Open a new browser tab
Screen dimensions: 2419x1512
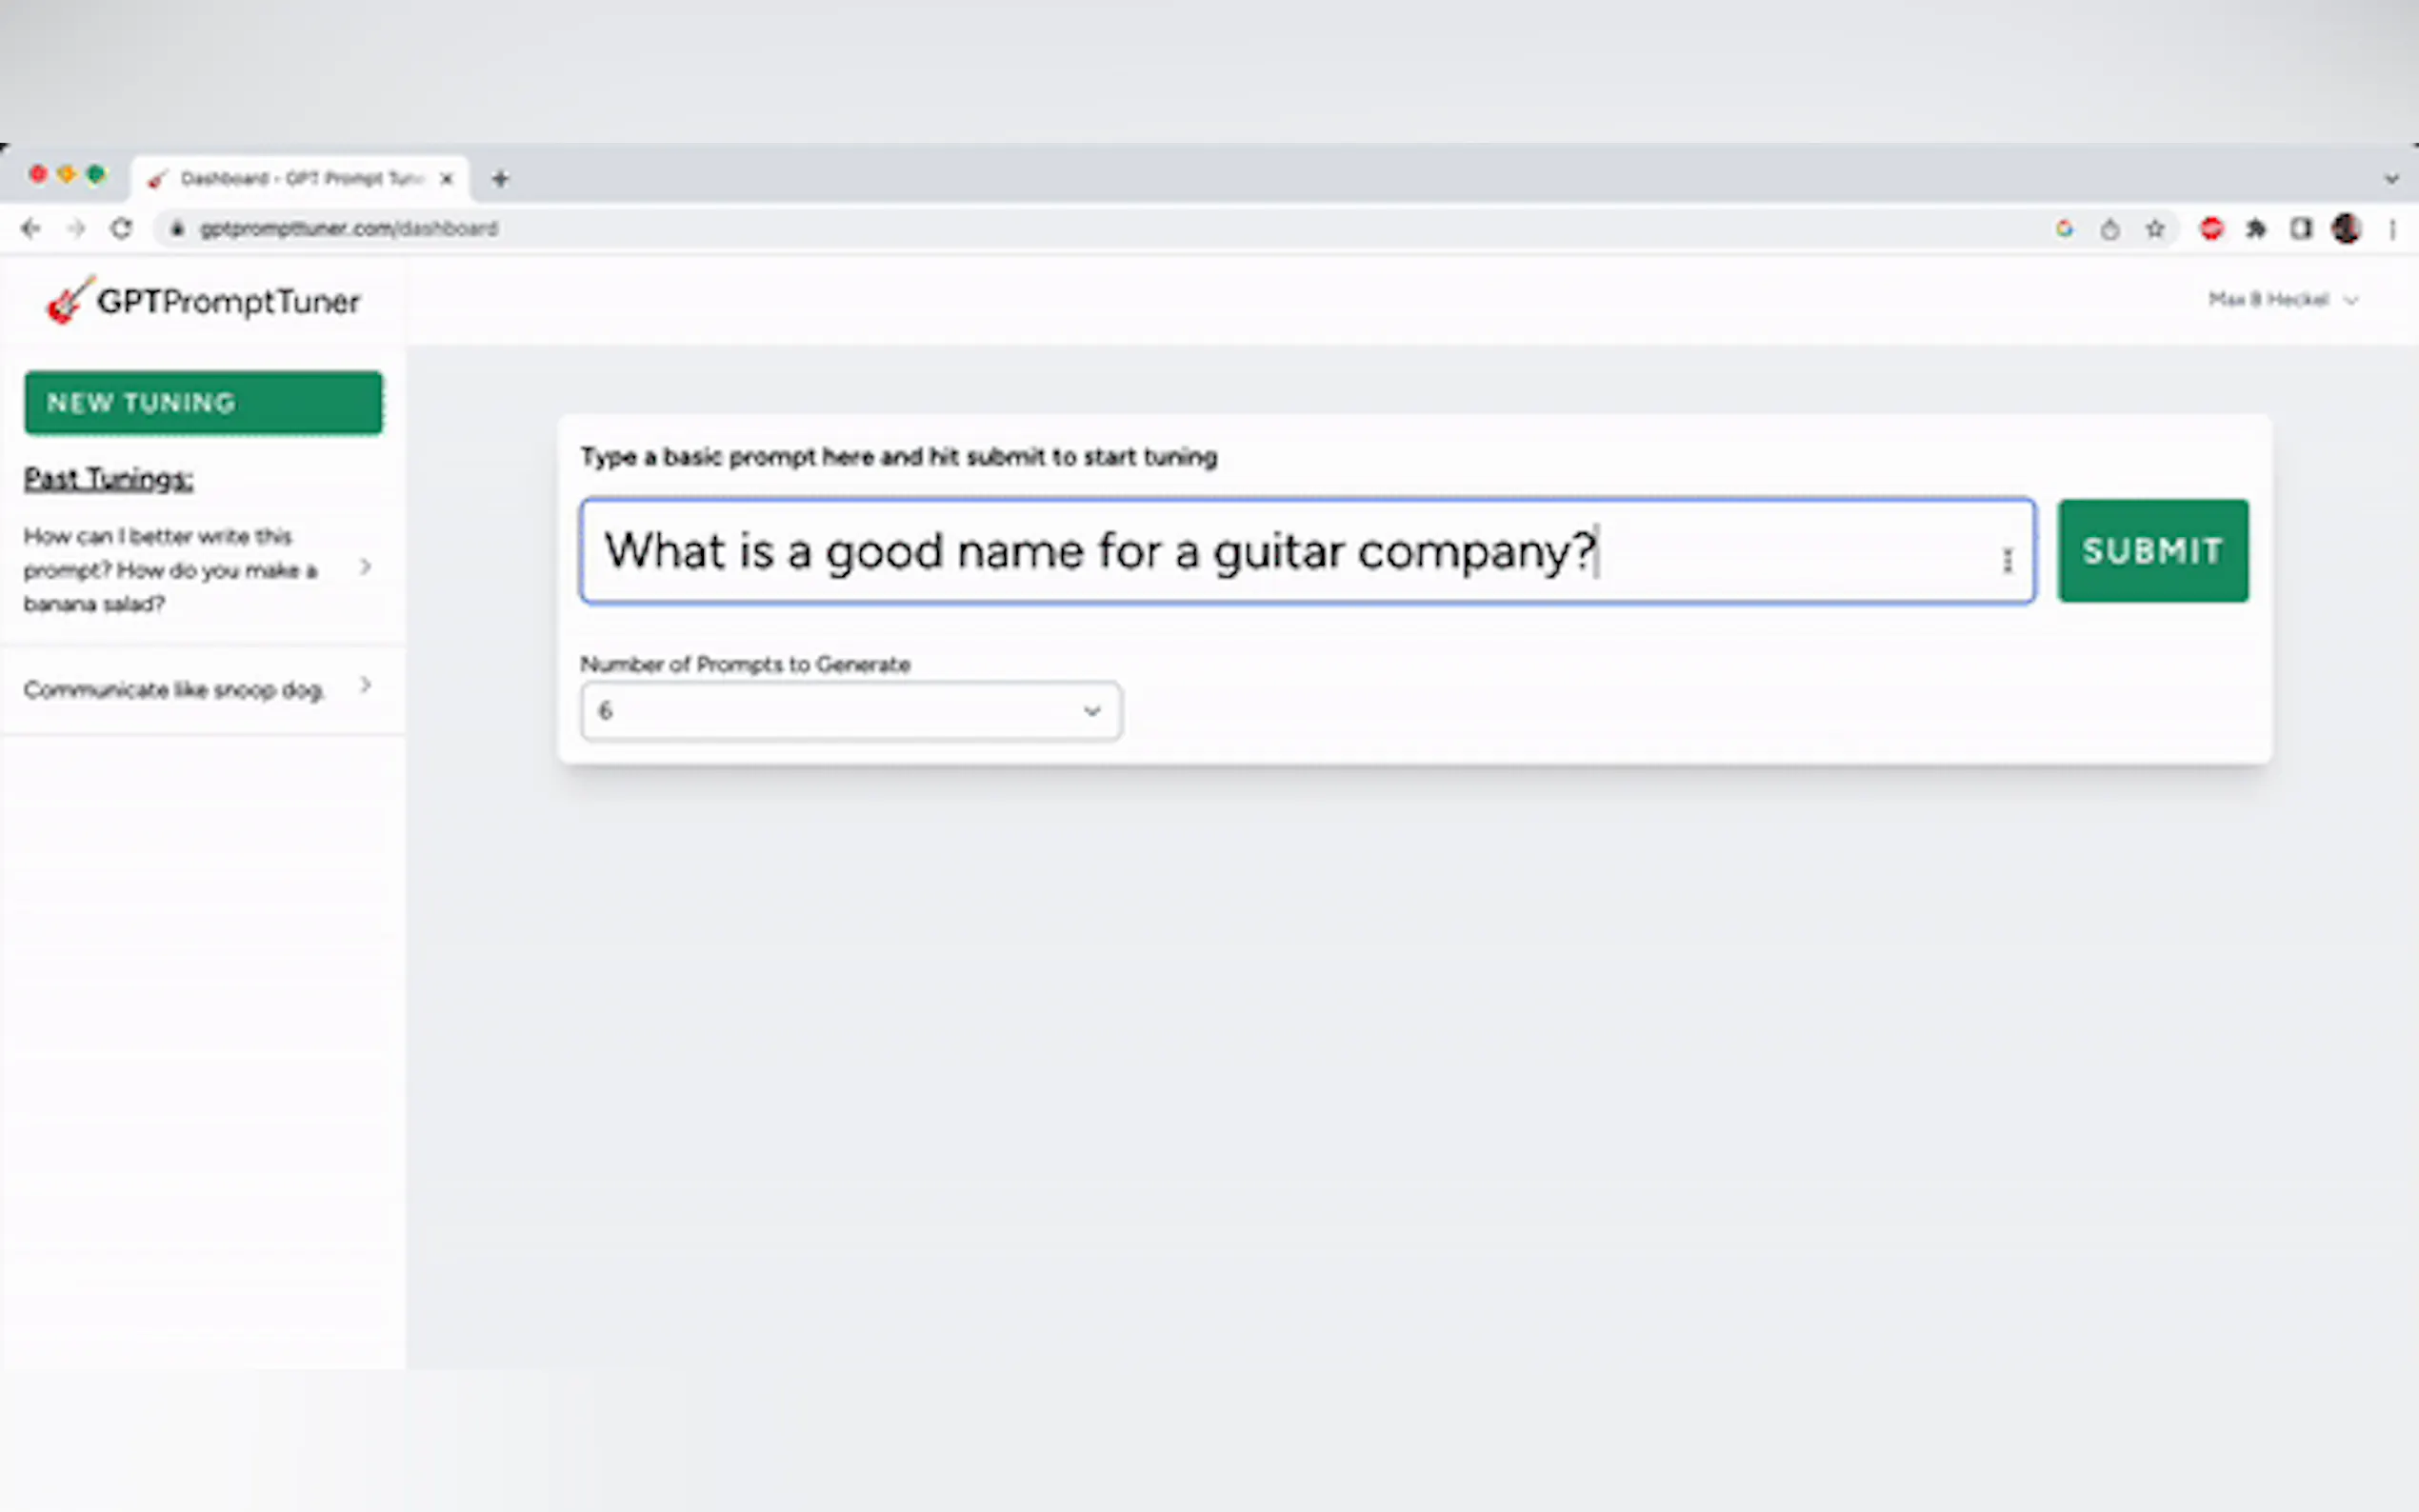500,179
